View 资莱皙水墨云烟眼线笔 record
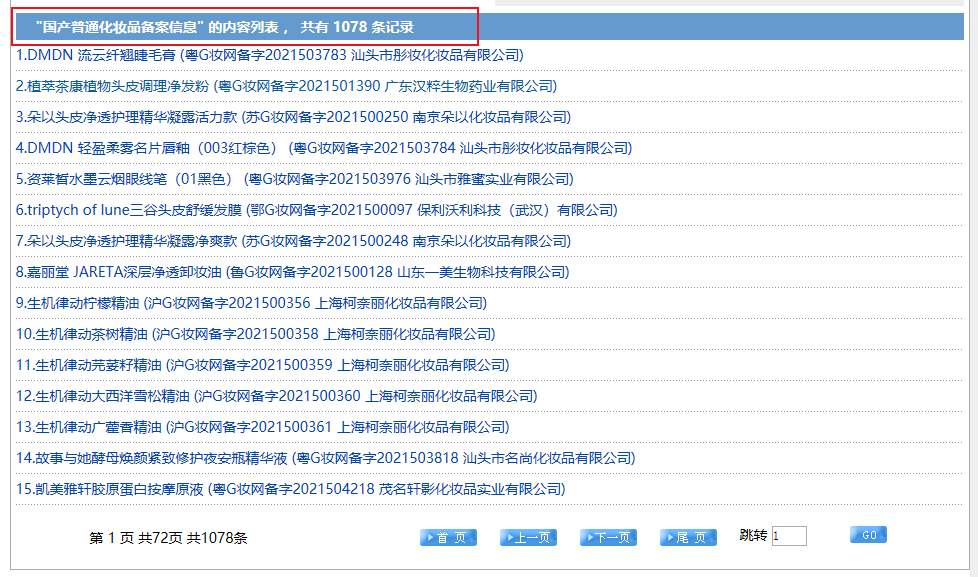 coord(294,179)
